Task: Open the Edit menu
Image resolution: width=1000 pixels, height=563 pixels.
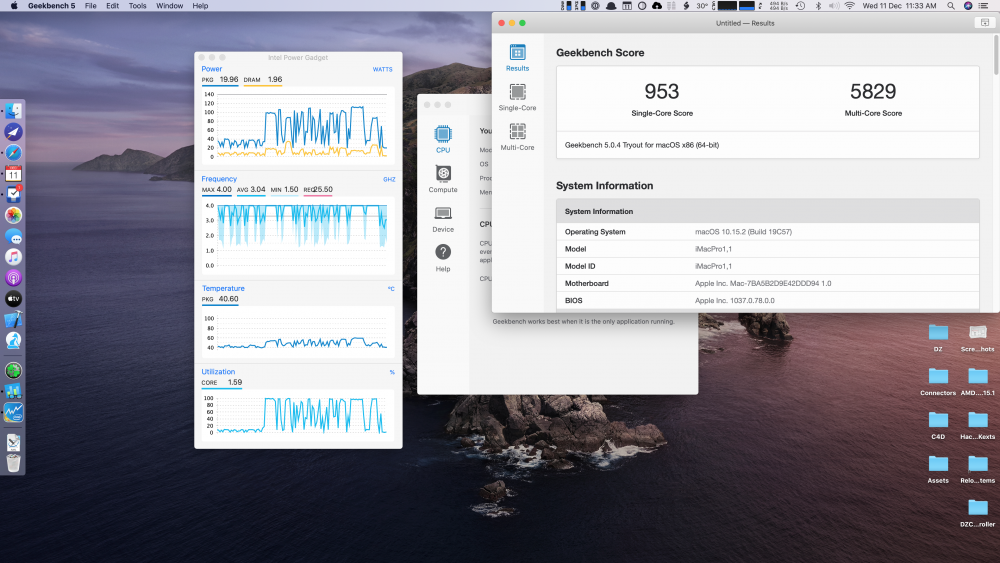Action: tap(112, 6)
